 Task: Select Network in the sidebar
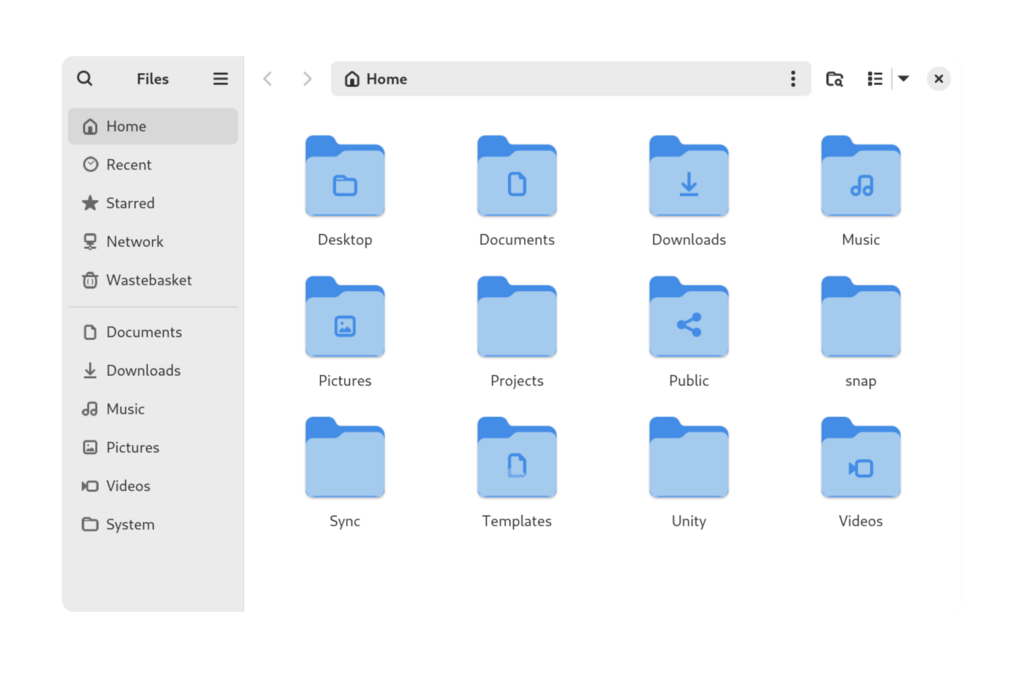point(134,241)
